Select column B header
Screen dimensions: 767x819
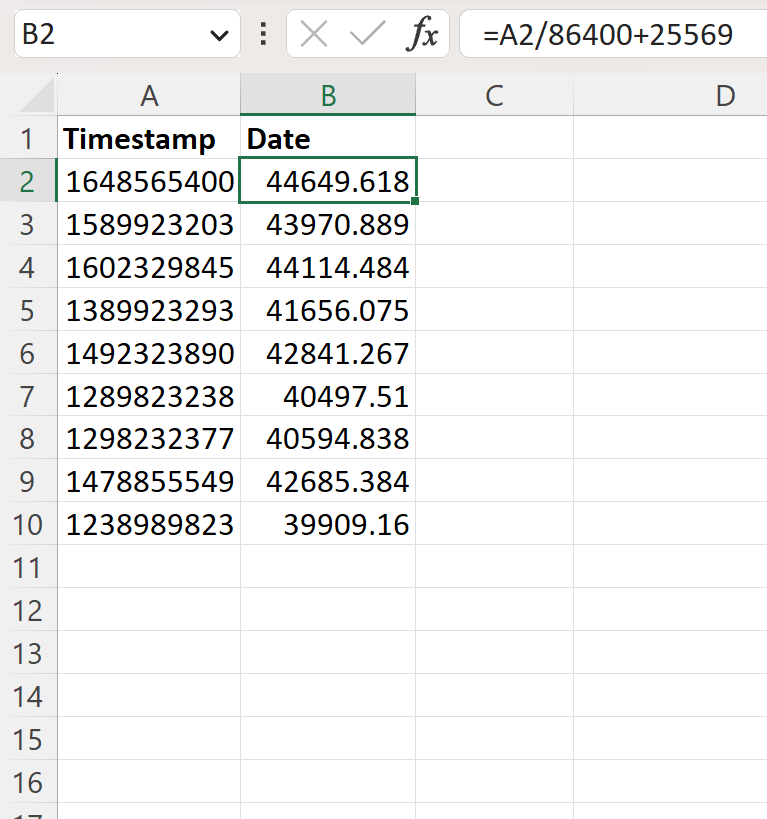pyautogui.click(x=328, y=96)
